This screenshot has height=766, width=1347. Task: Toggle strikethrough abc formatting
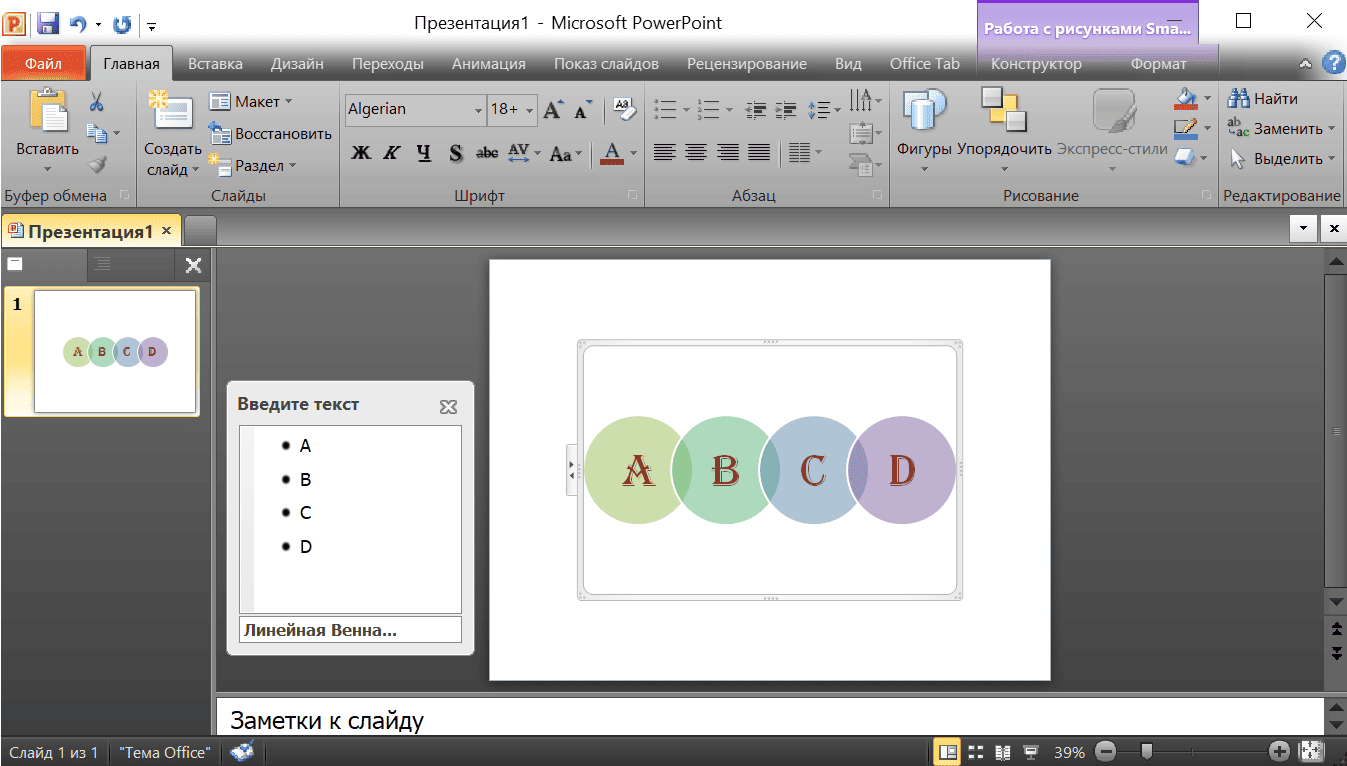pos(487,154)
